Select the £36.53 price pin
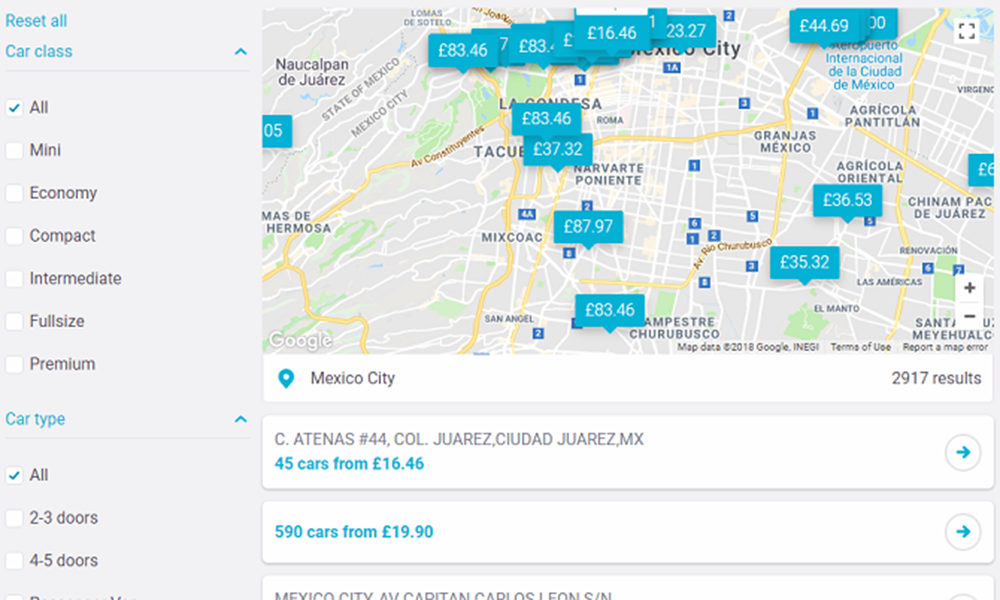 (x=847, y=200)
